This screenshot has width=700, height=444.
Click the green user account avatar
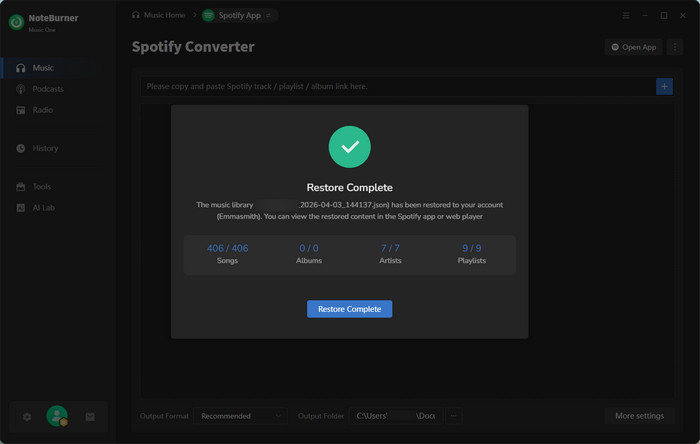tap(57, 416)
